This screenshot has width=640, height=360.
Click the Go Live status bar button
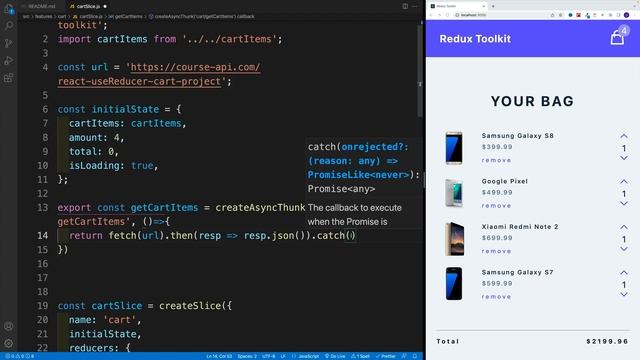pyautogui.click(x=335, y=356)
